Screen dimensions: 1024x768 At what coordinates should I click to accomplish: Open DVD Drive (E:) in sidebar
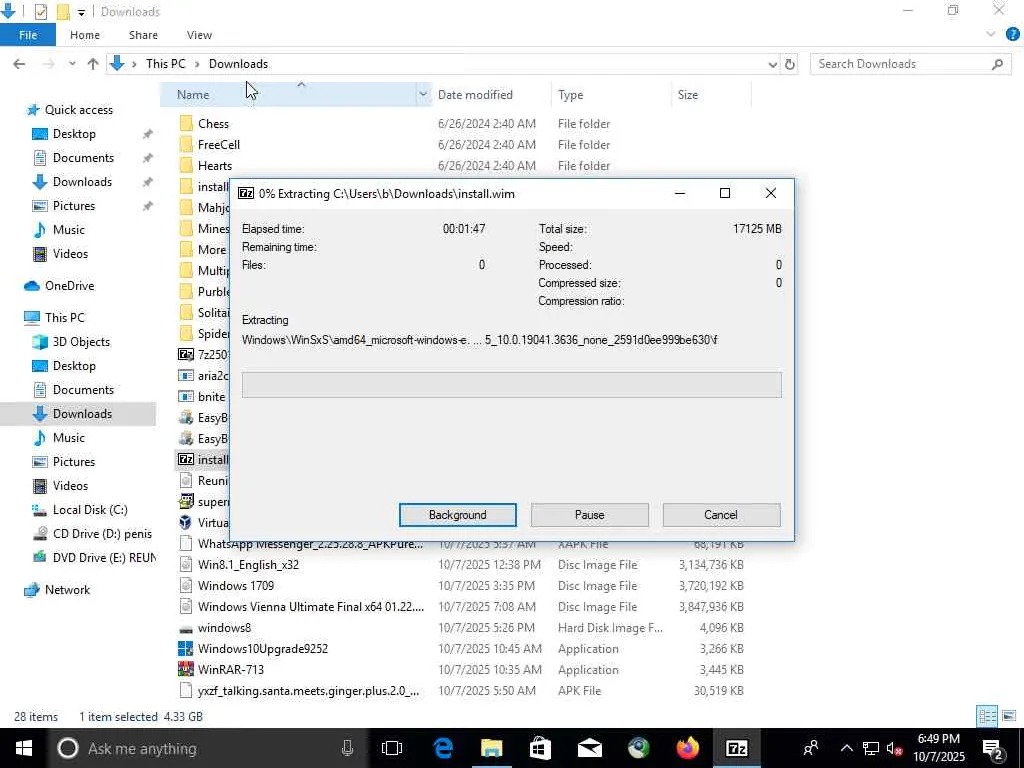[x=104, y=558]
